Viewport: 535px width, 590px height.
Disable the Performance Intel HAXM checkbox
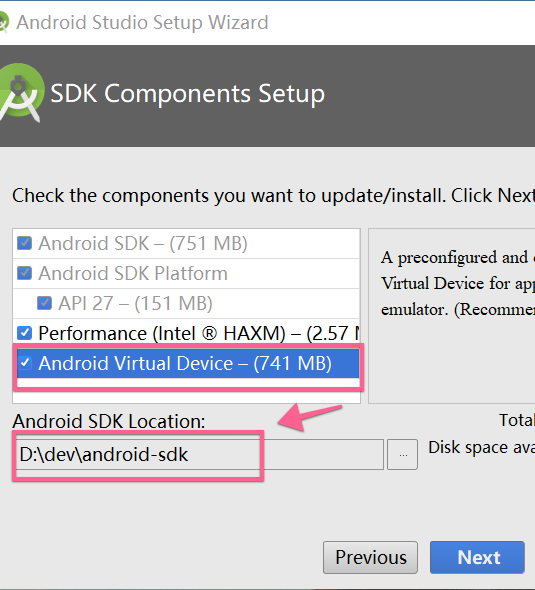[24, 333]
